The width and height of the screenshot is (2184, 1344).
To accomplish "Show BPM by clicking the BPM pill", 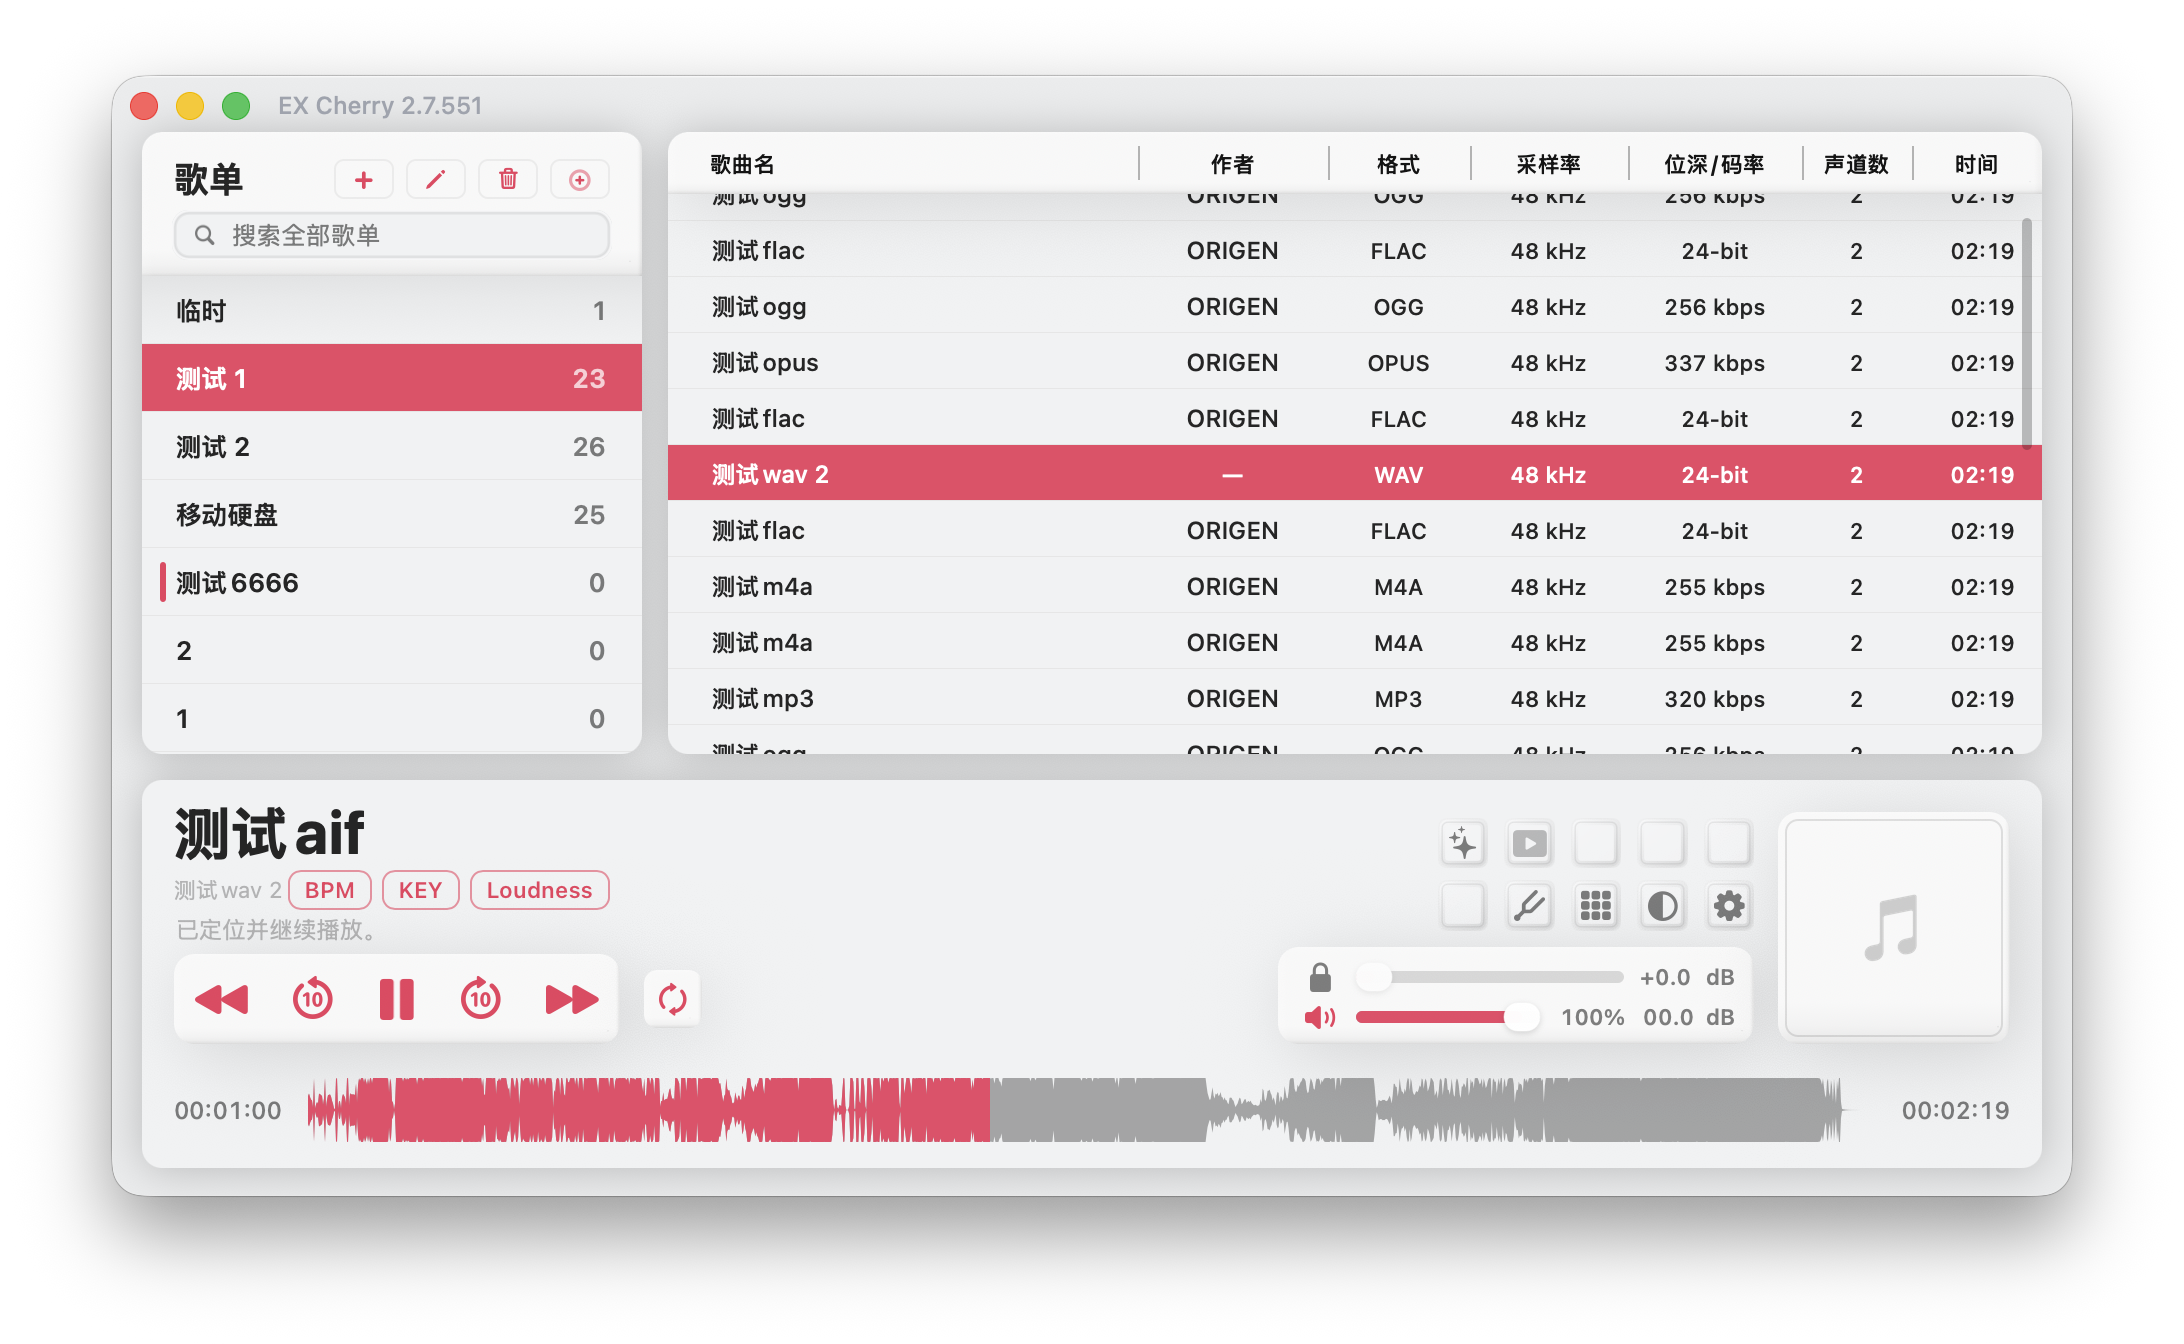I will (329, 889).
